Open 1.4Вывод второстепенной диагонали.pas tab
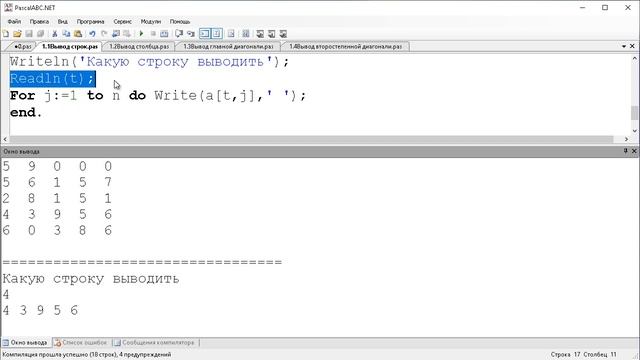The width and height of the screenshot is (640, 360). point(346,47)
